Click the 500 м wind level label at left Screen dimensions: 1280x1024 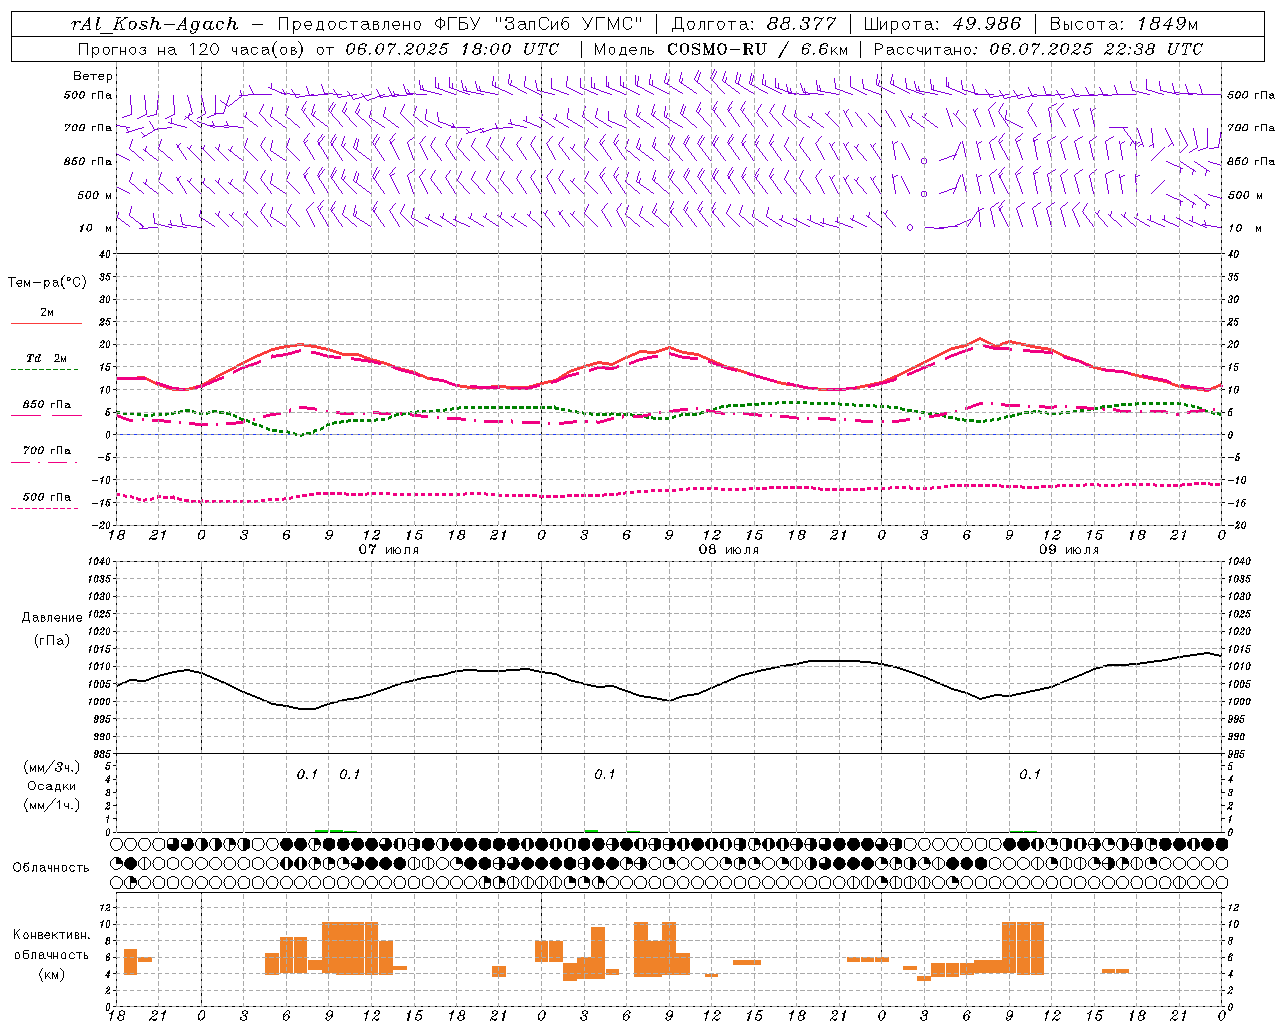pos(95,195)
